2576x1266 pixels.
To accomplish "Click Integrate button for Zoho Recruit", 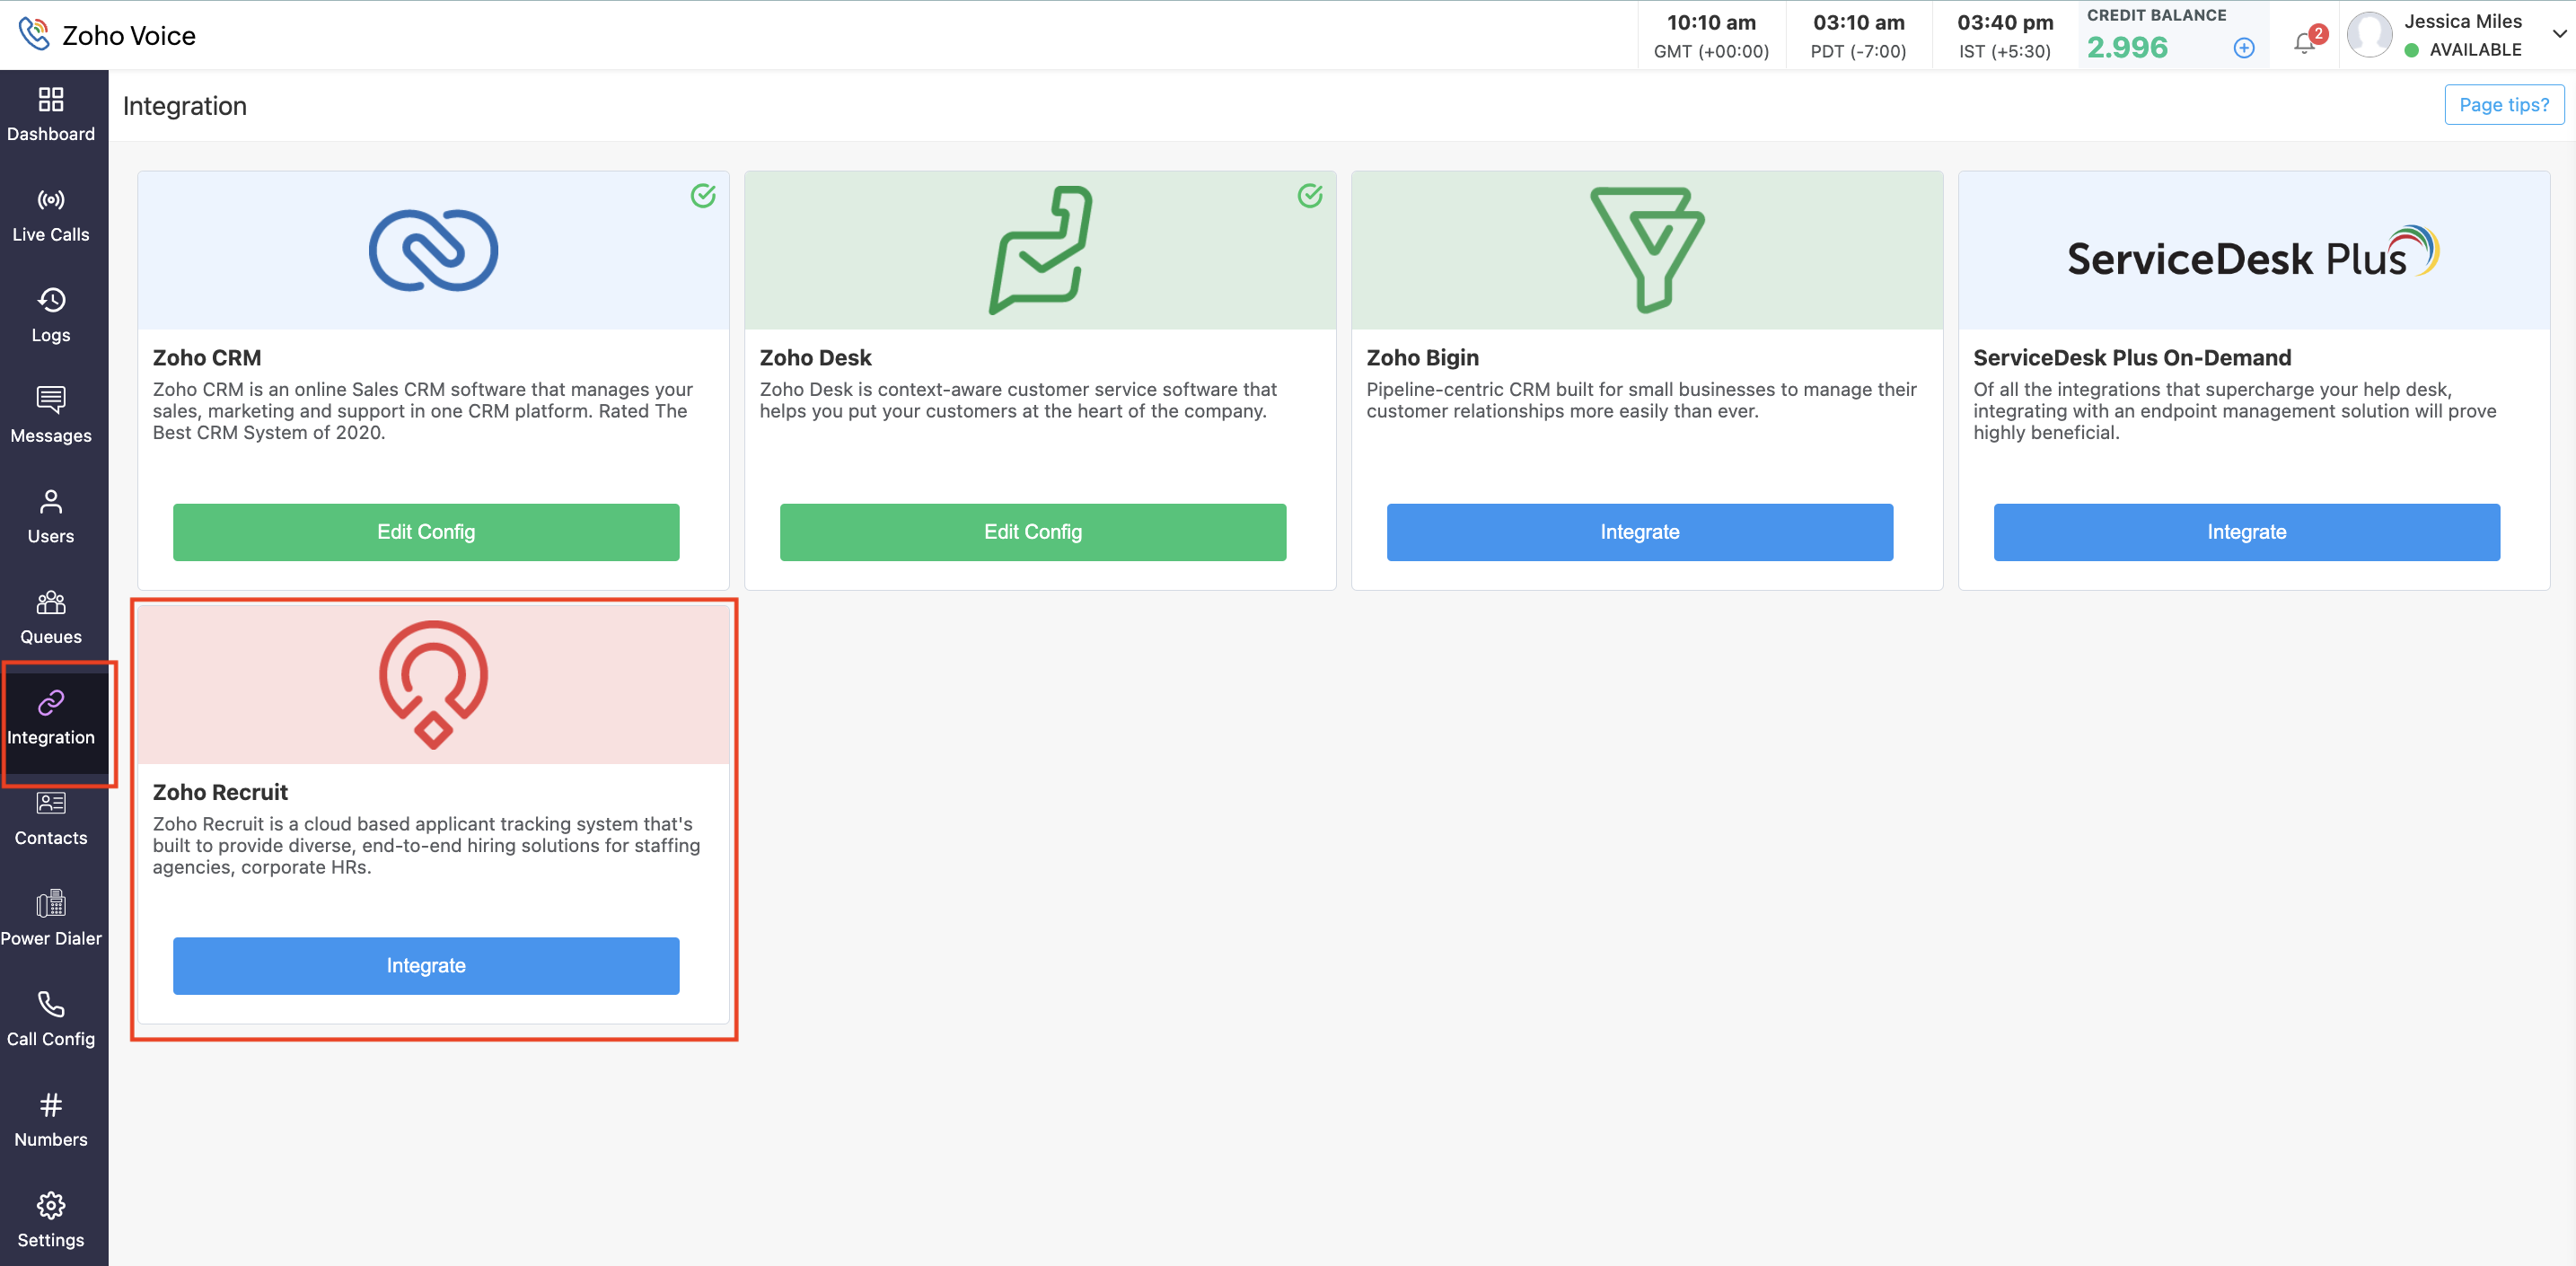I will (426, 966).
